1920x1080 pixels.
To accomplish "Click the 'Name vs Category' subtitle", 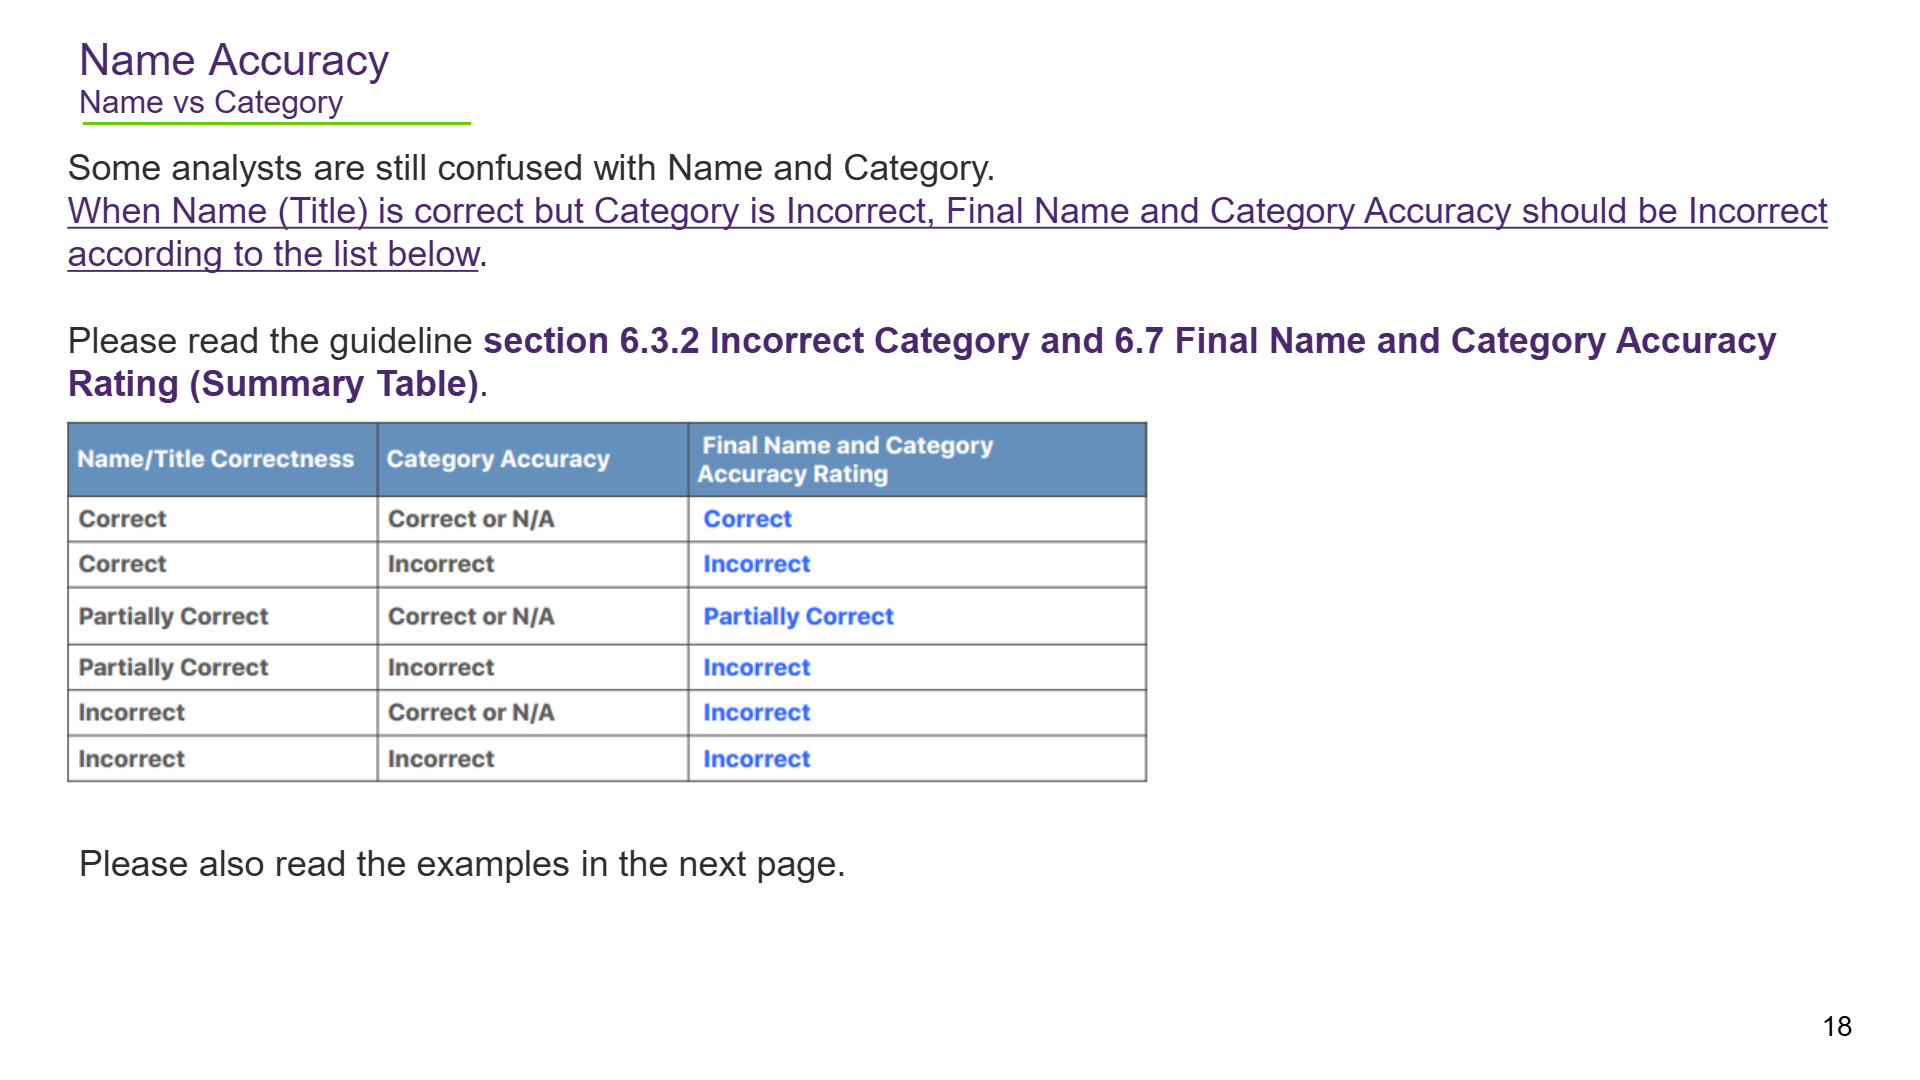I will click(211, 102).
